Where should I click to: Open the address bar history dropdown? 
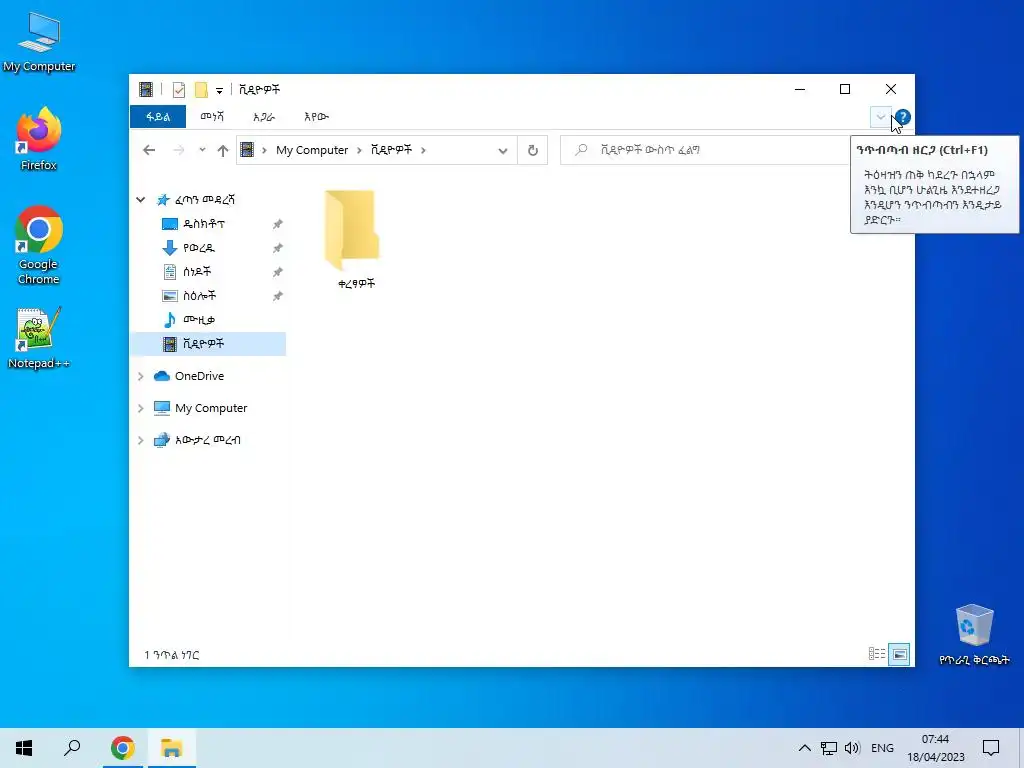click(x=502, y=151)
